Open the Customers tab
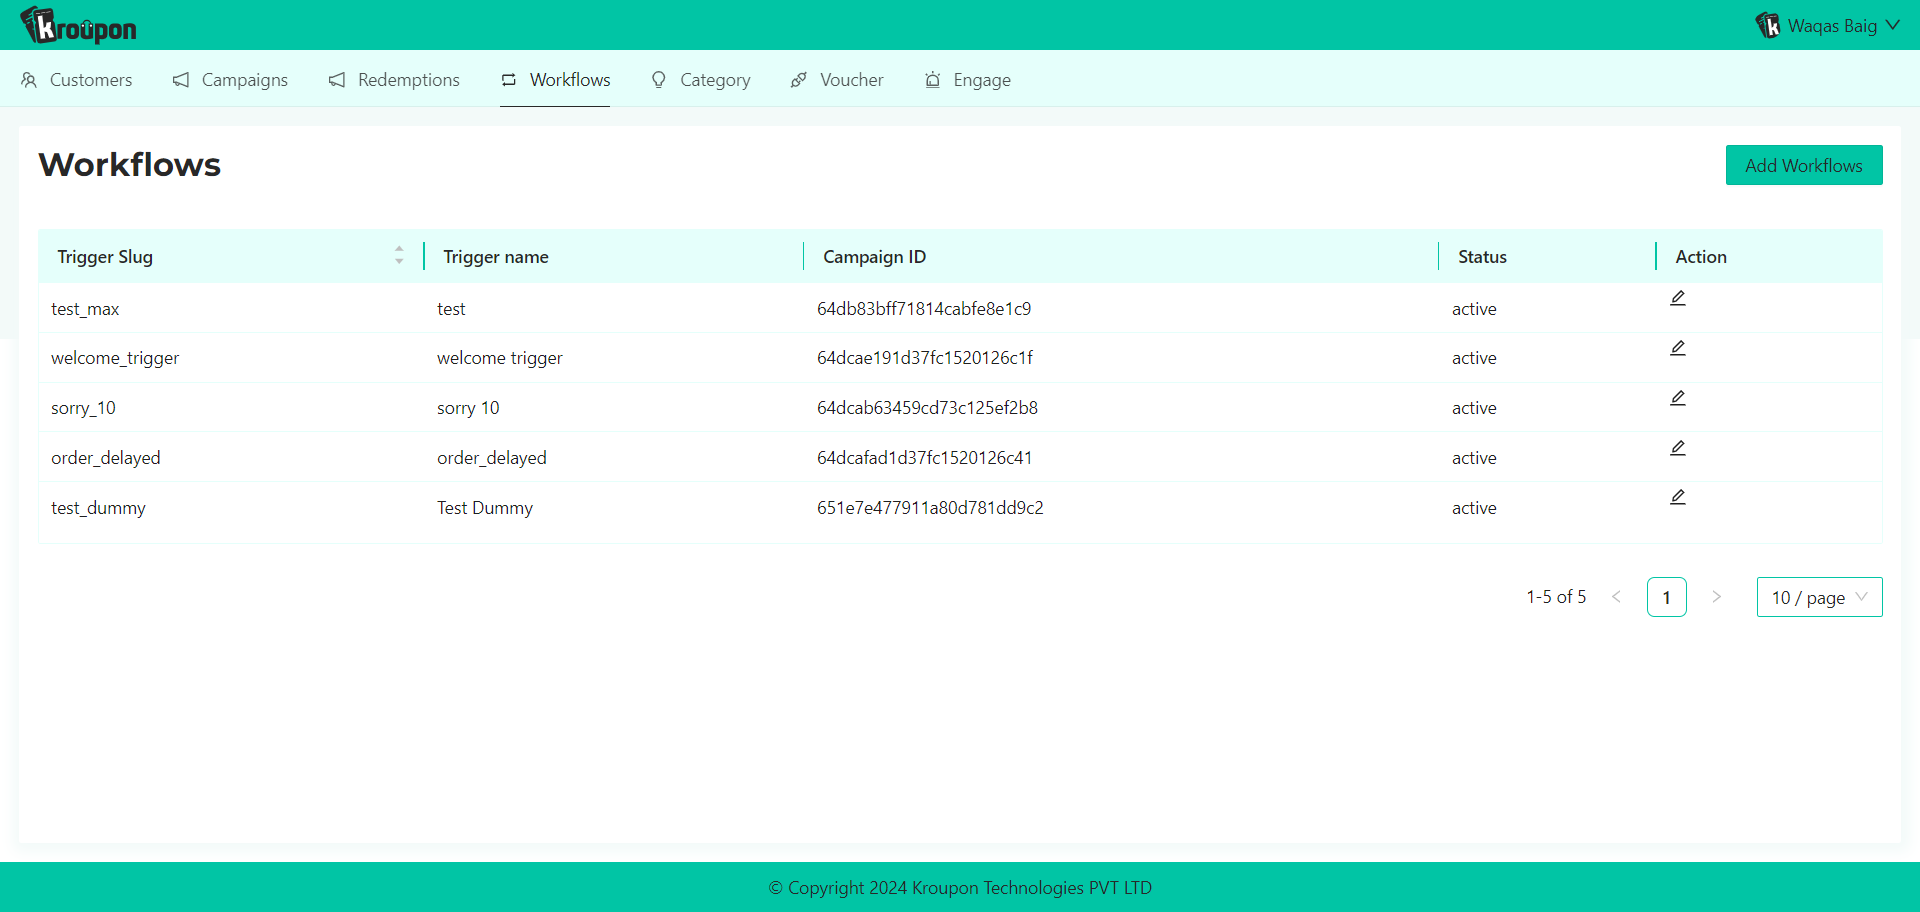This screenshot has width=1920, height=912. pos(77,80)
